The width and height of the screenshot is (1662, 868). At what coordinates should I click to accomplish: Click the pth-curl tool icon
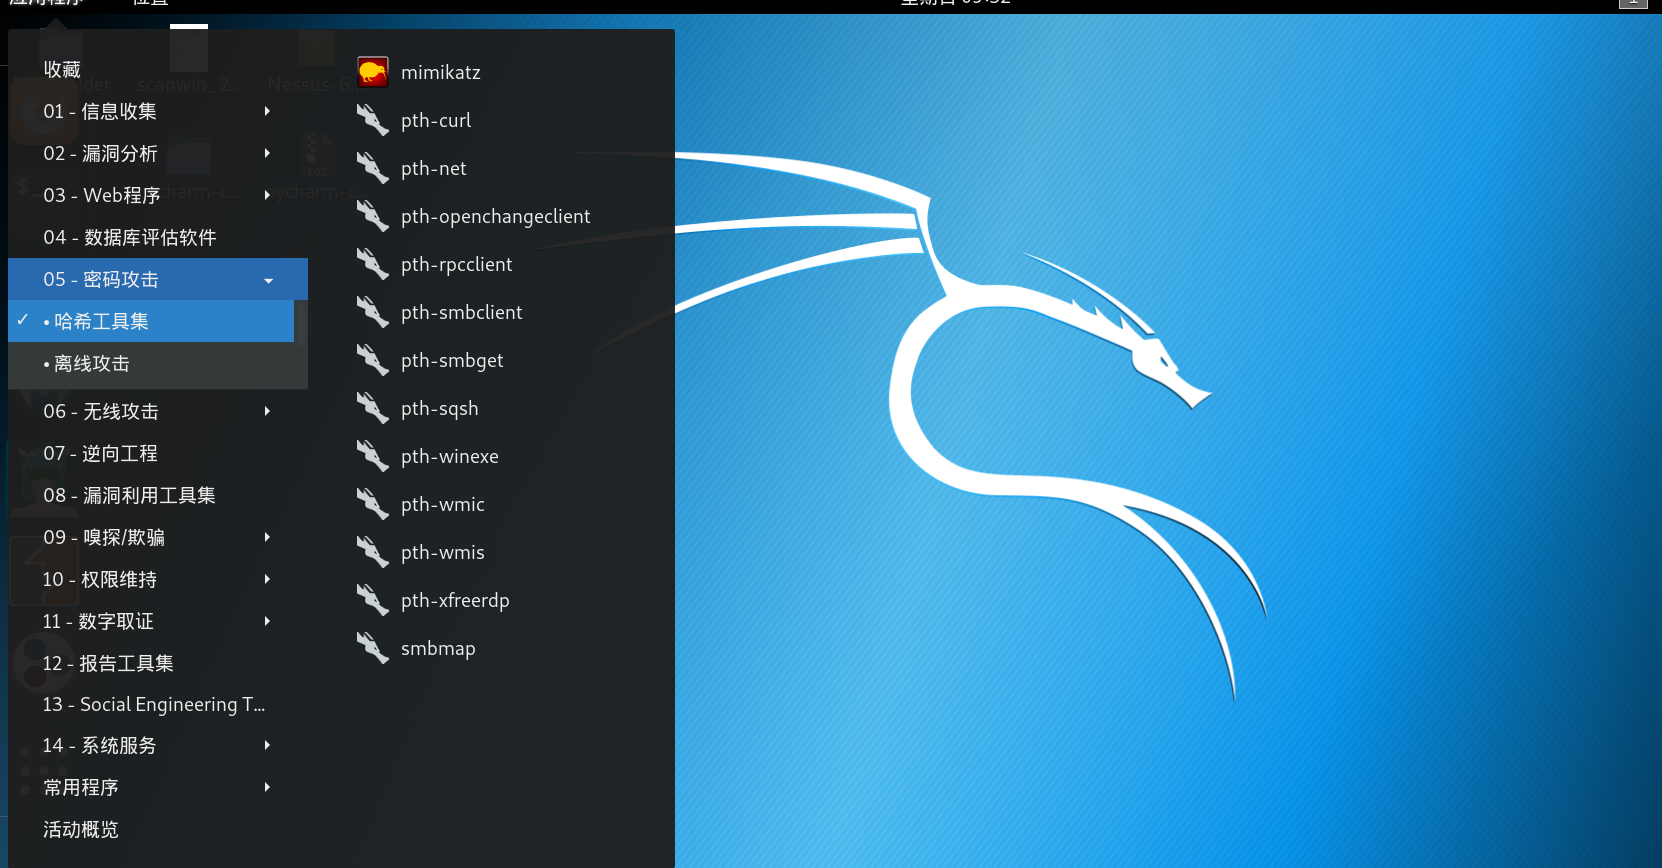373,120
